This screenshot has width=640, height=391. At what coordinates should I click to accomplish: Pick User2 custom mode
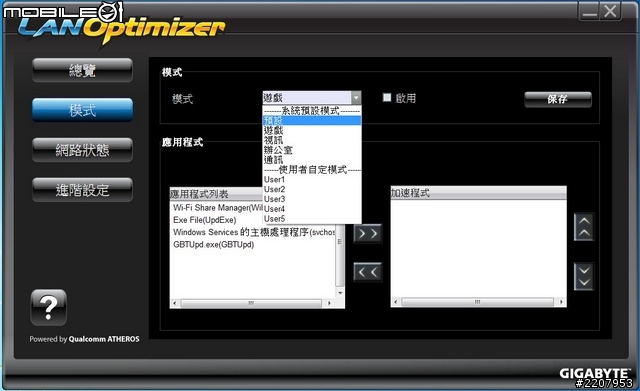tap(312, 189)
